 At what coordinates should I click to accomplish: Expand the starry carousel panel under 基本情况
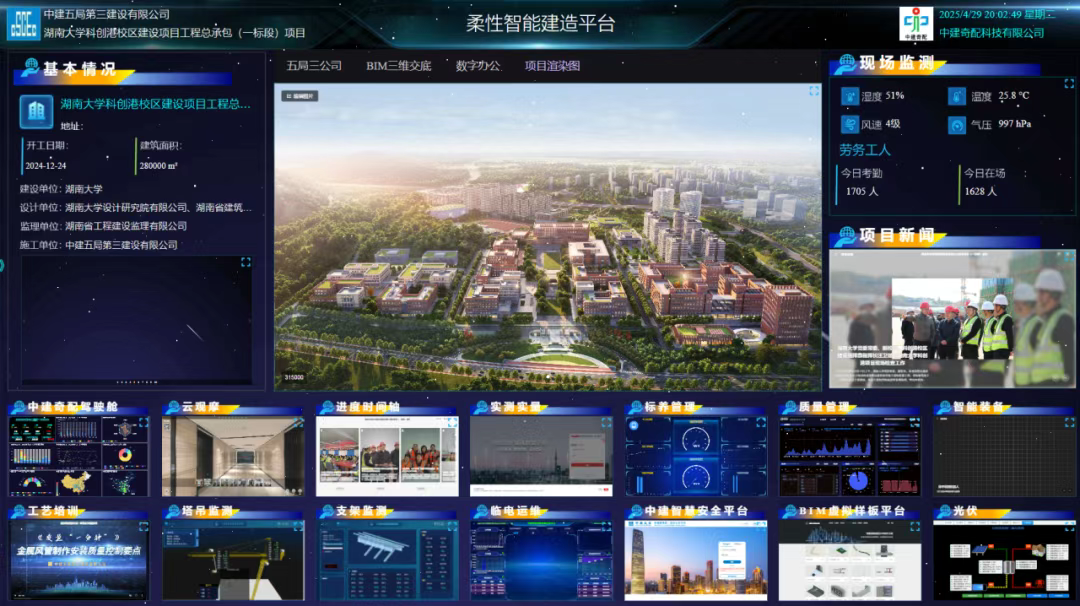click(246, 262)
